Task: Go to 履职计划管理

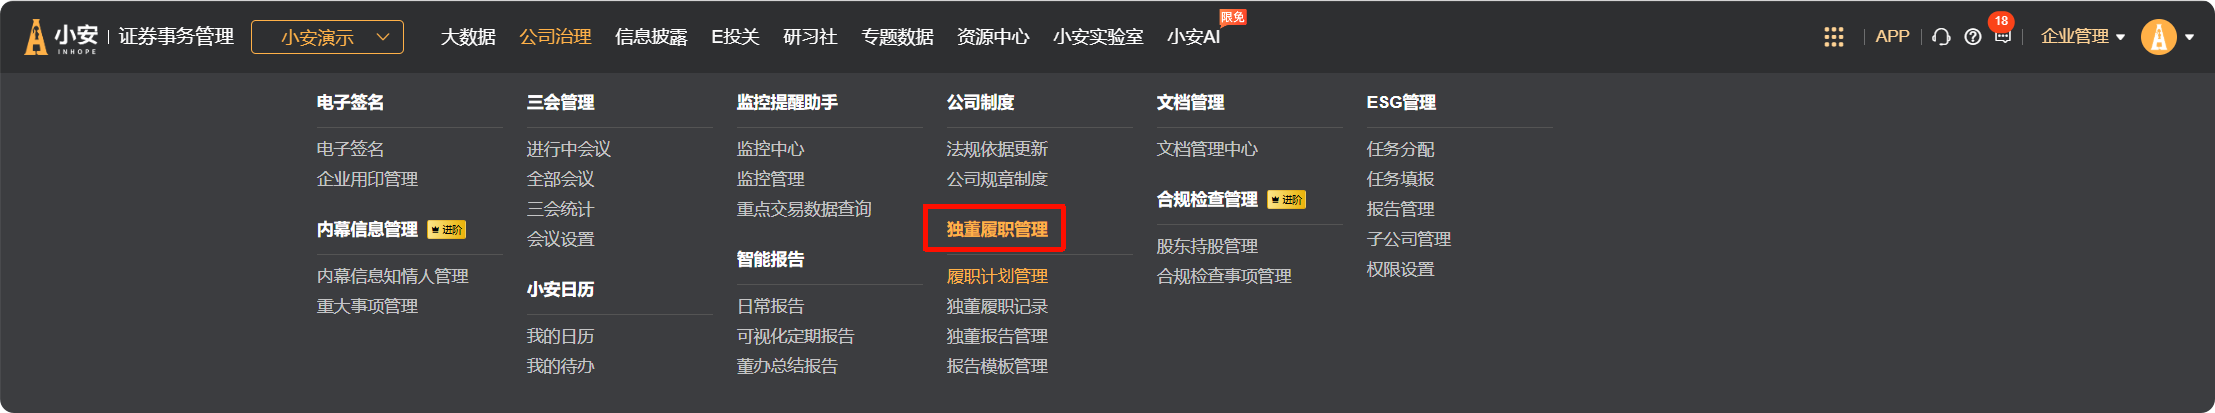Action: click(997, 276)
